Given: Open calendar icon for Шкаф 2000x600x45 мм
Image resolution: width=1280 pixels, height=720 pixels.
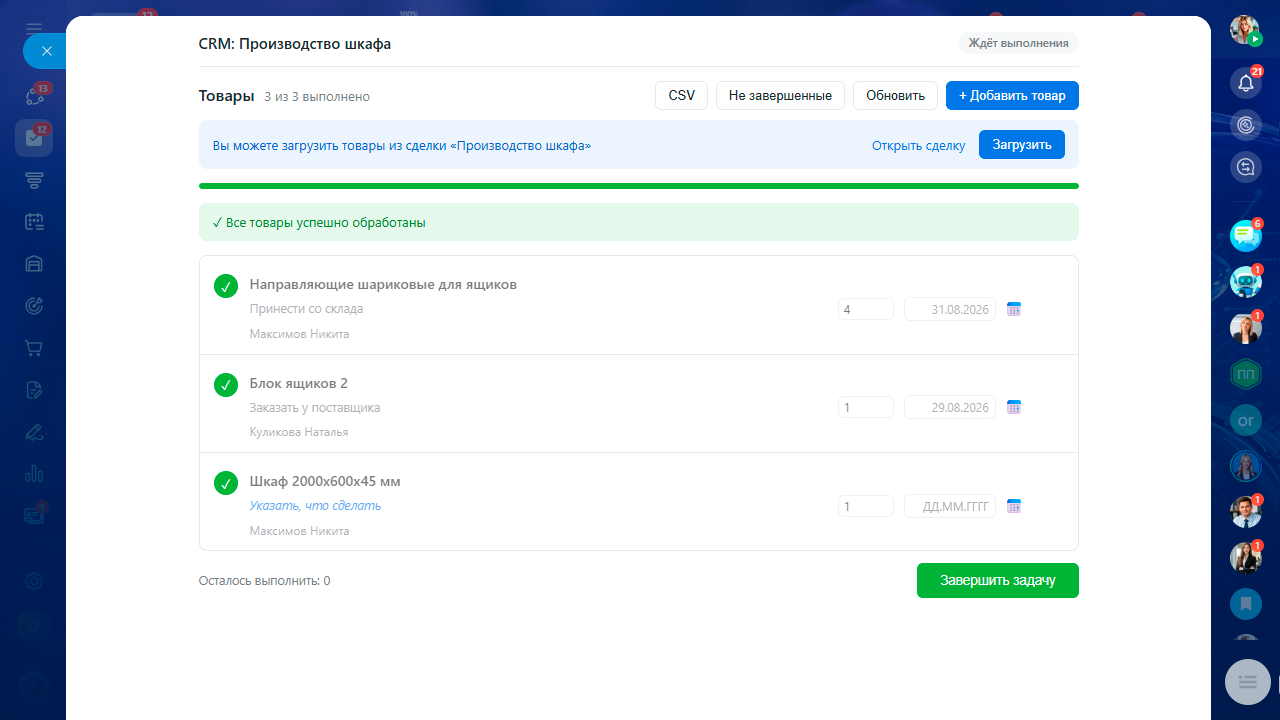Looking at the screenshot, I should coord(1013,506).
